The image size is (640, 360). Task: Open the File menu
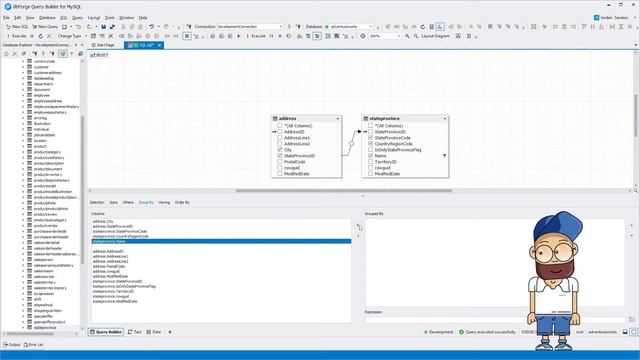[6, 18]
